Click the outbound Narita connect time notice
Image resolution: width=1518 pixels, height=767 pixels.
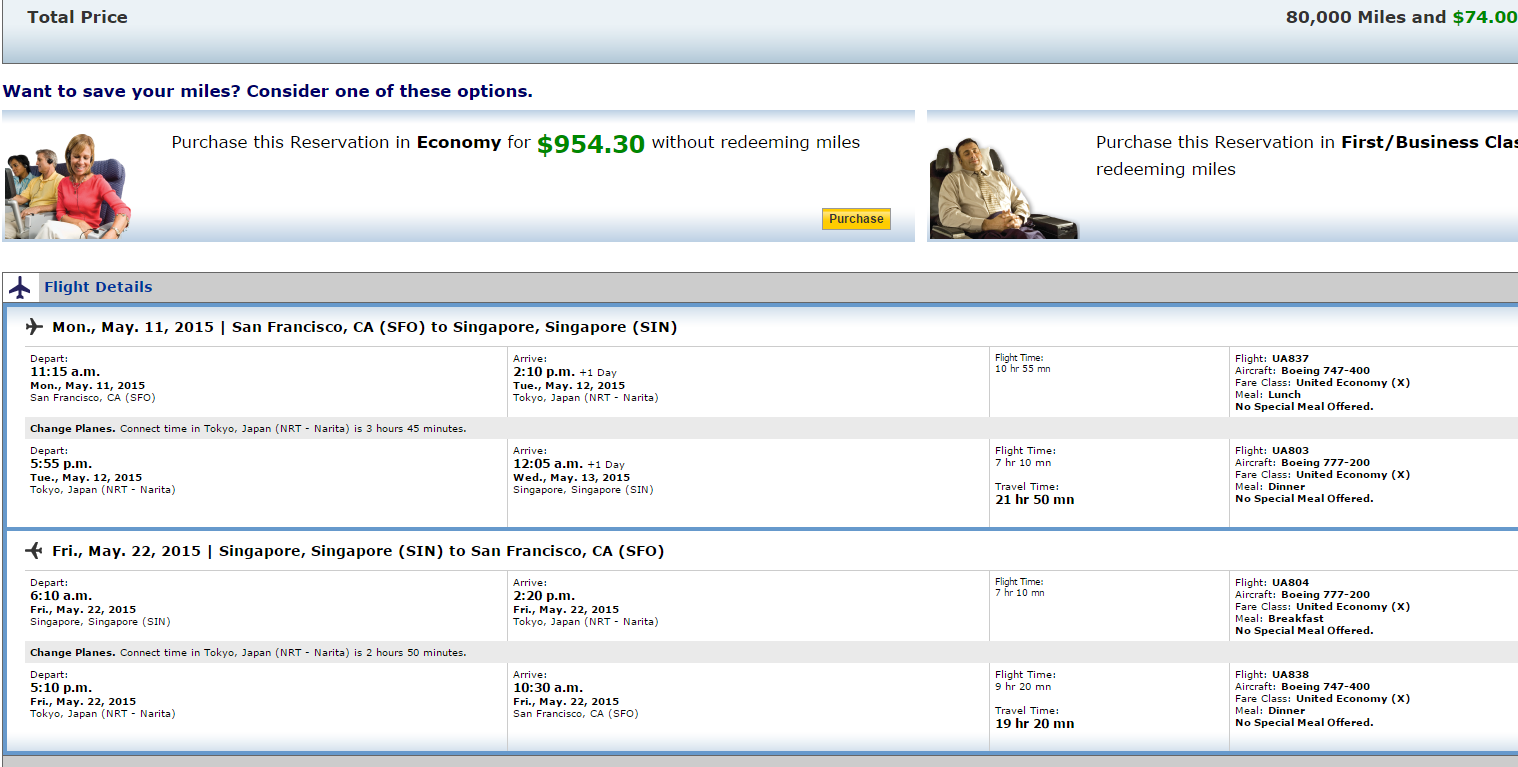[x=248, y=429]
